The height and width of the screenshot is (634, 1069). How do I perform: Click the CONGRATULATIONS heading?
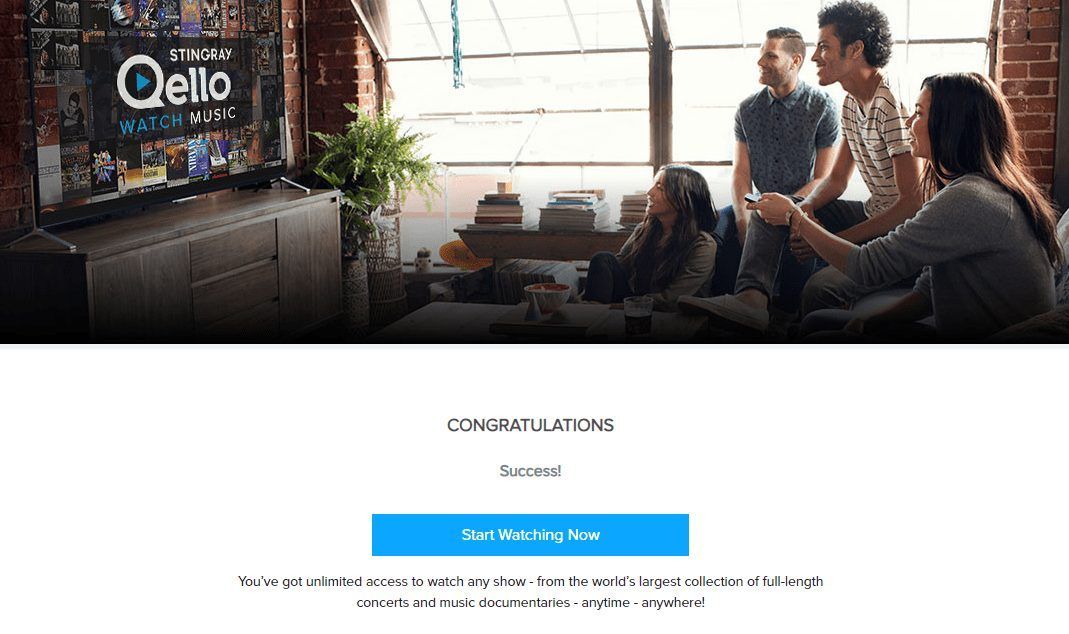(x=530, y=425)
